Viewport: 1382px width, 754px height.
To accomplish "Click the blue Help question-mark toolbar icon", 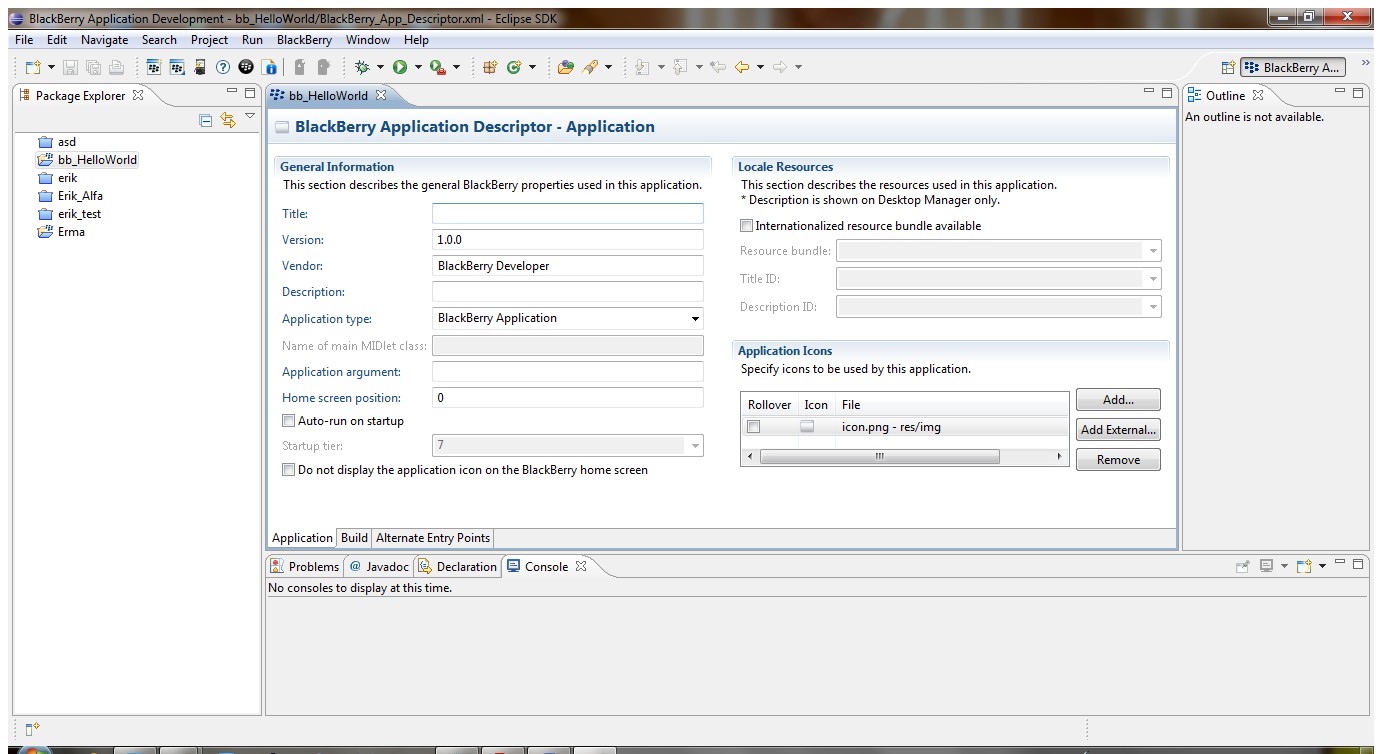I will coord(223,67).
